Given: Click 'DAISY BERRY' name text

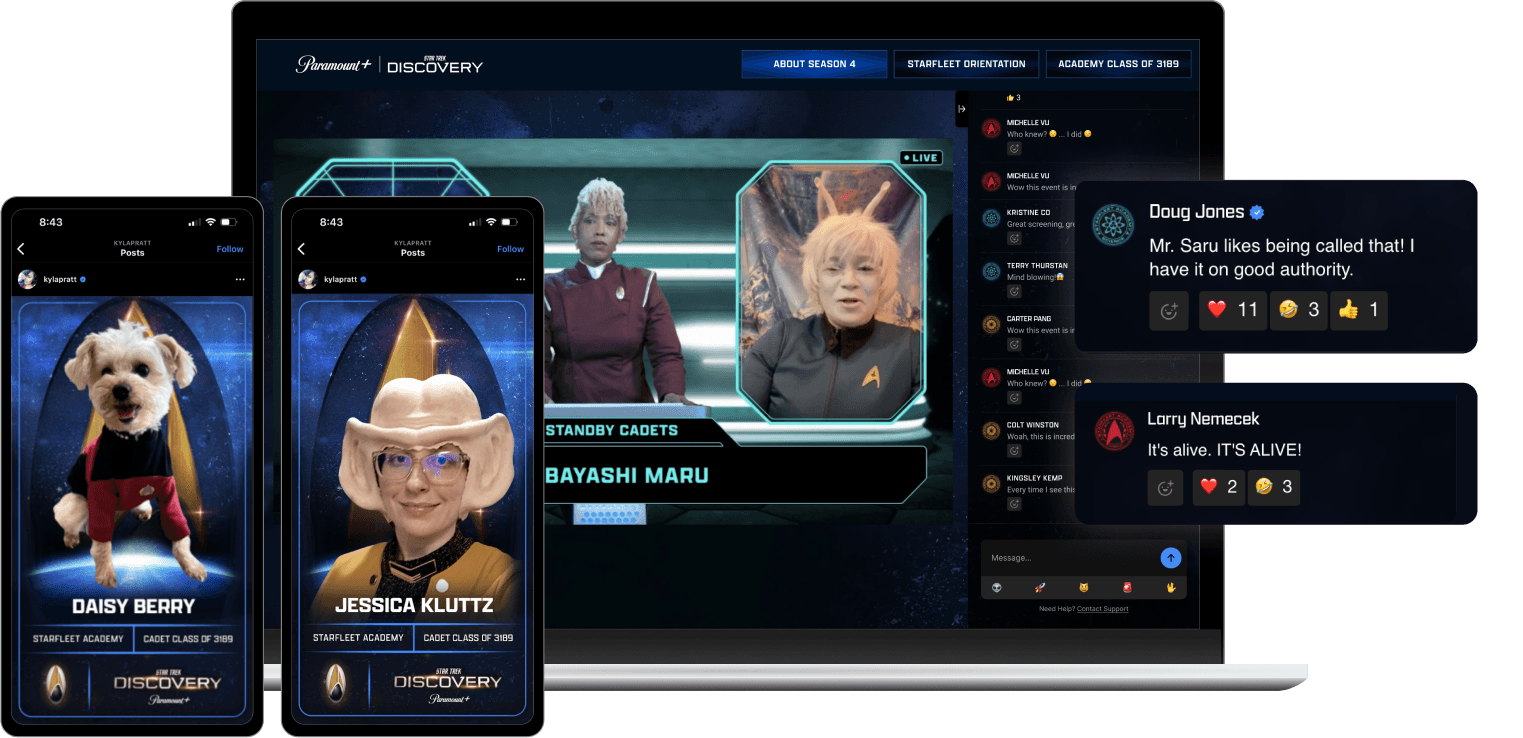Looking at the screenshot, I should coord(133,606).
